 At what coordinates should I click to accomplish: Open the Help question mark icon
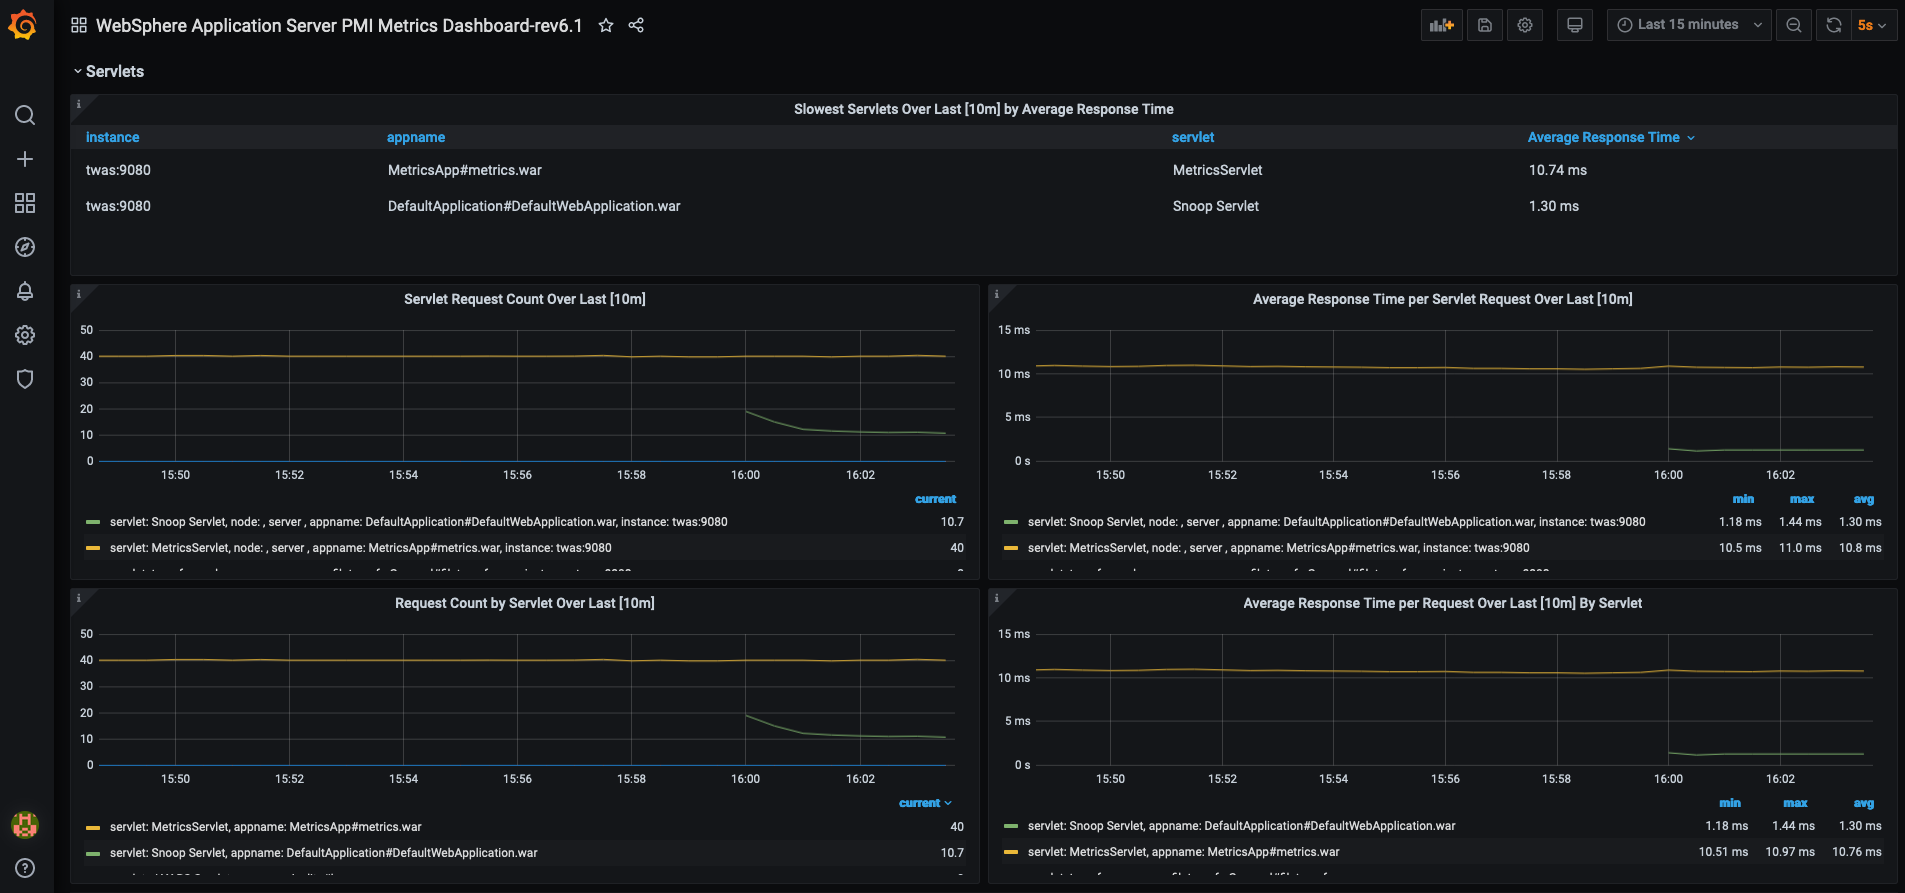[x=25, y=868]
